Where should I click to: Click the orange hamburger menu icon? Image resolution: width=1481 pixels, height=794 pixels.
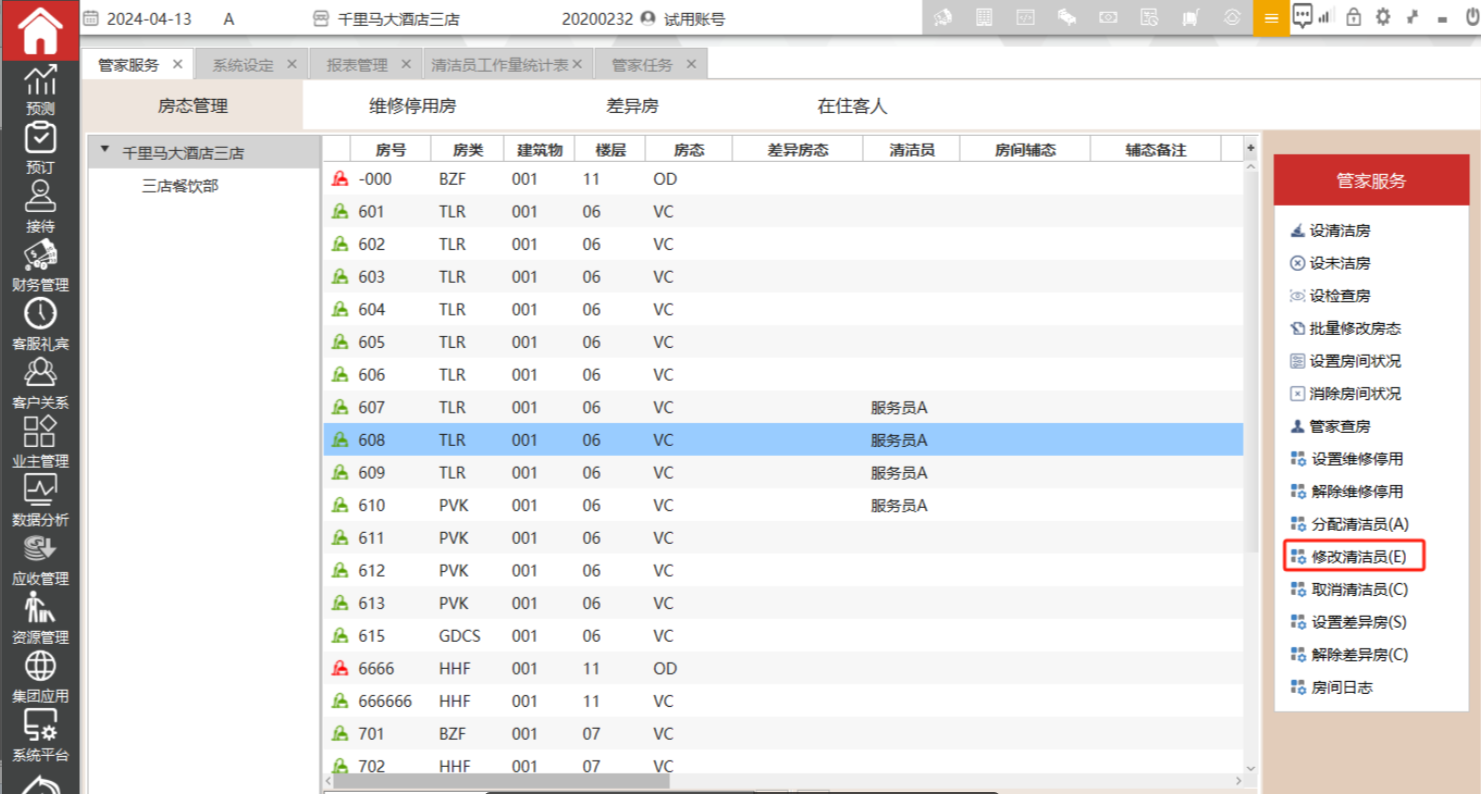coord(1271,18)
